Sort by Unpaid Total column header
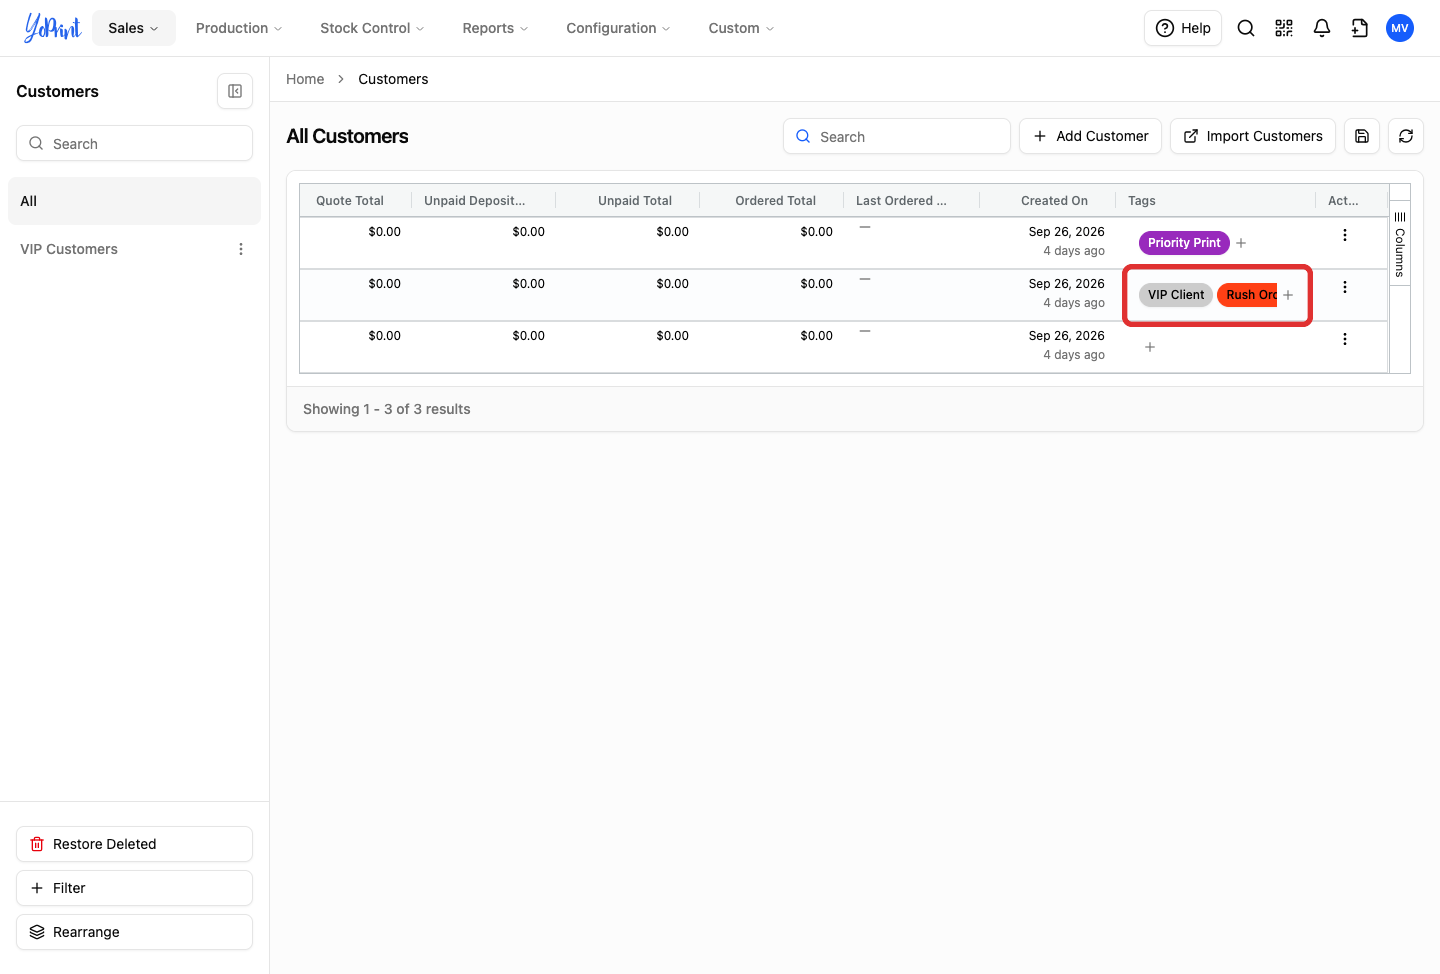Viewport: 1440px width, 974px height. 635,201
